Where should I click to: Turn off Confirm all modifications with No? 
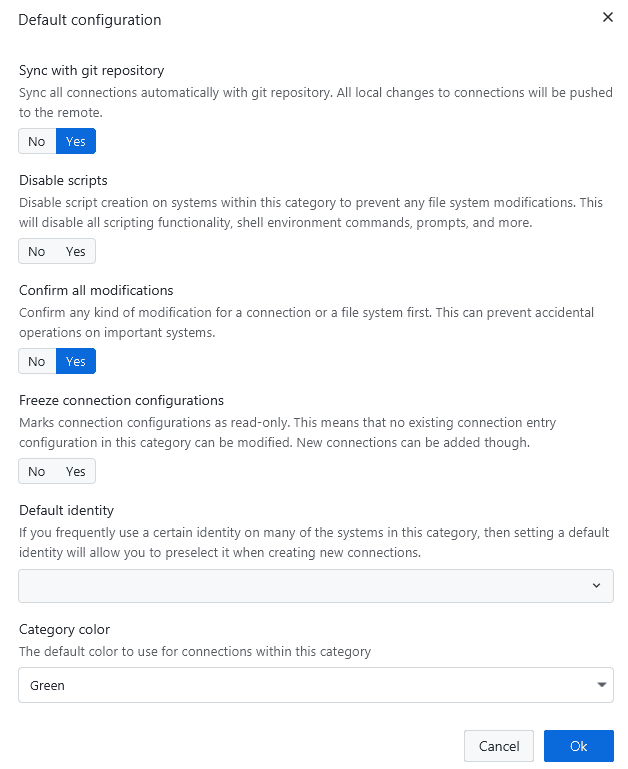[37, 362]
